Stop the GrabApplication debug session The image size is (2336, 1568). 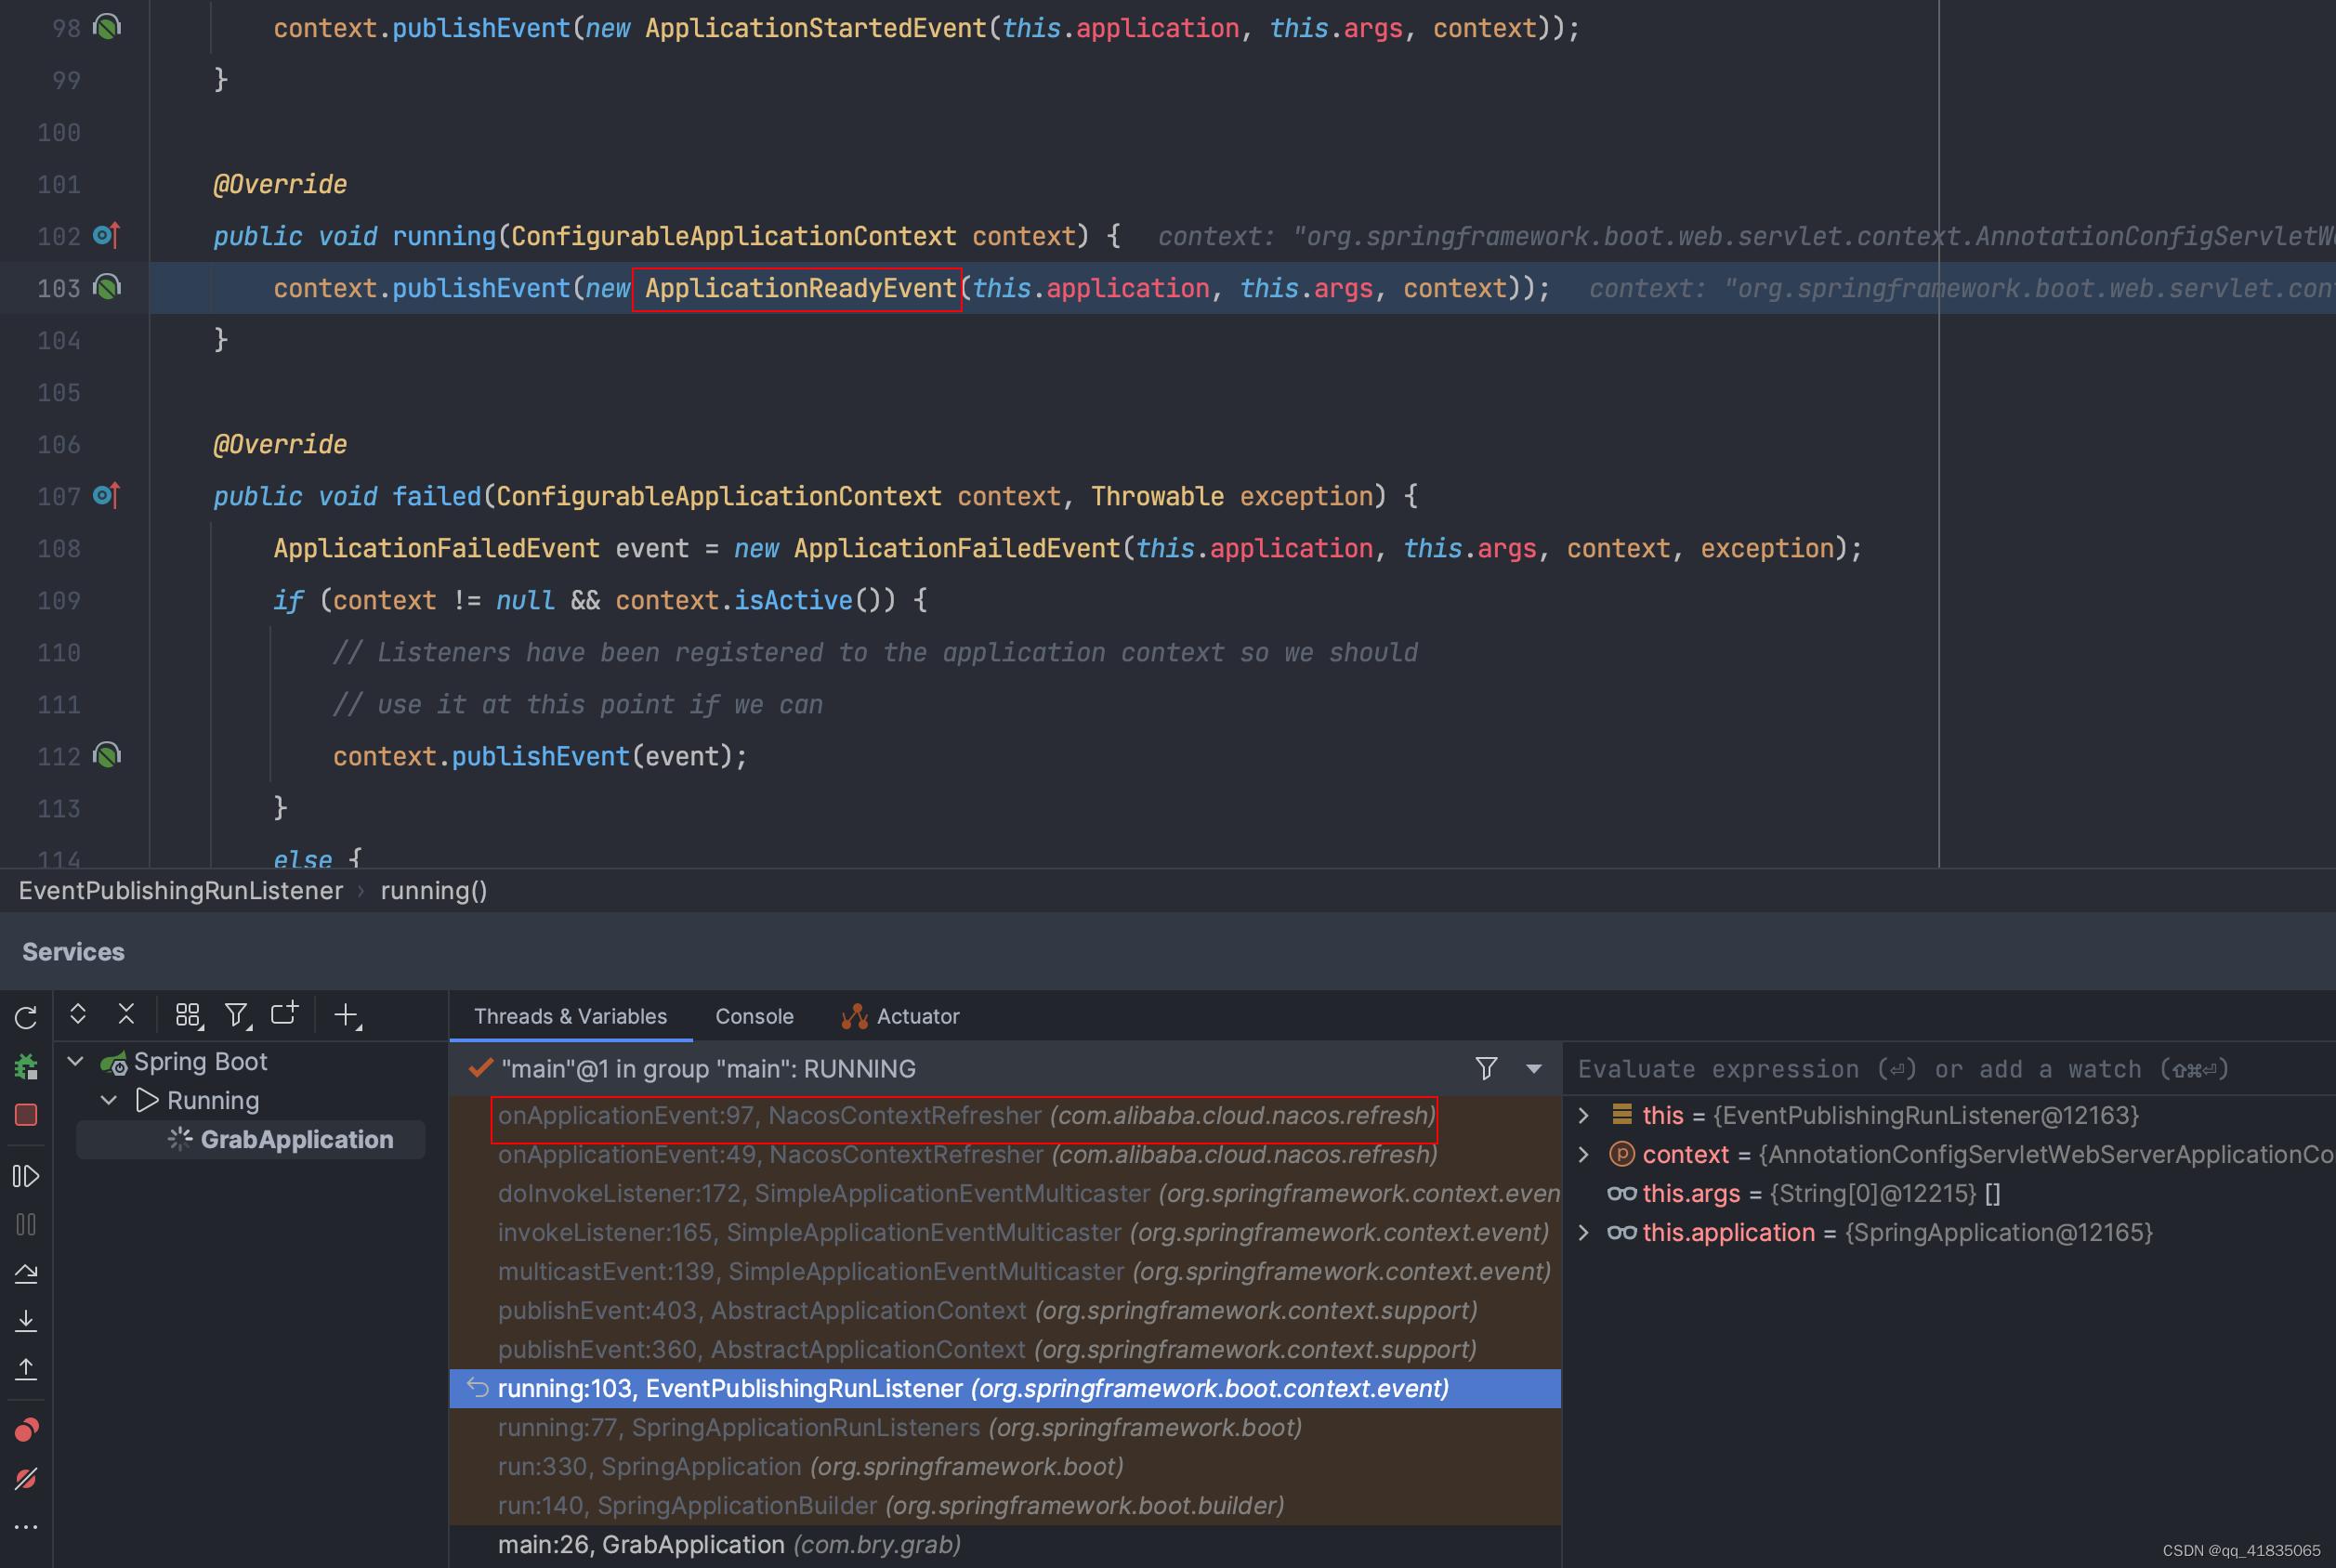coord(26,1114)
